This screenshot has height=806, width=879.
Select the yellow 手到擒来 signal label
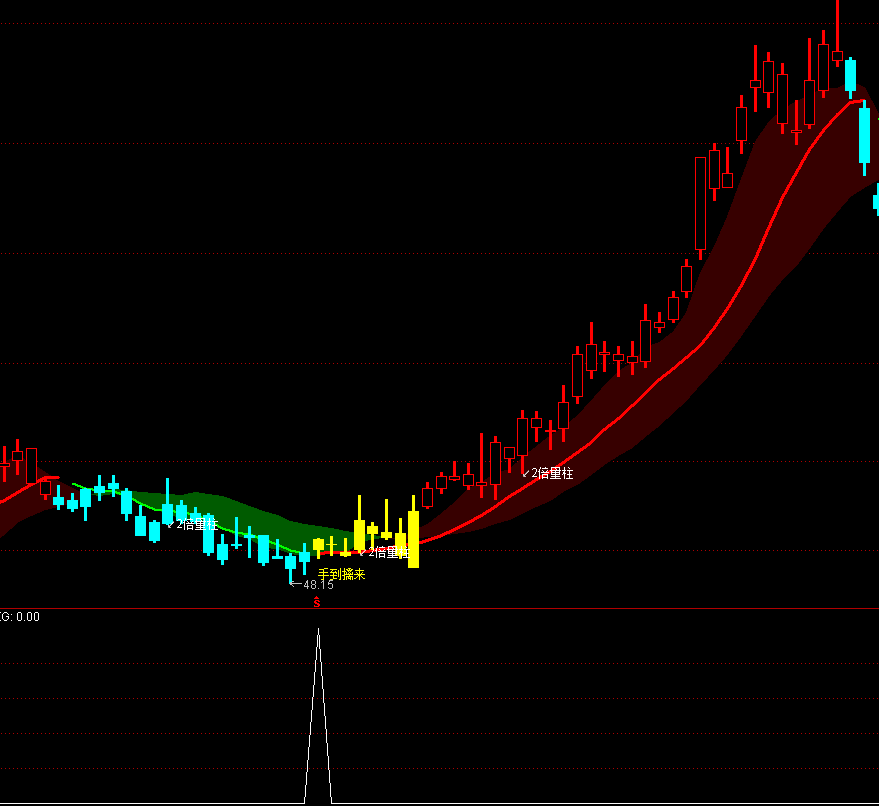tap(342, 574)
